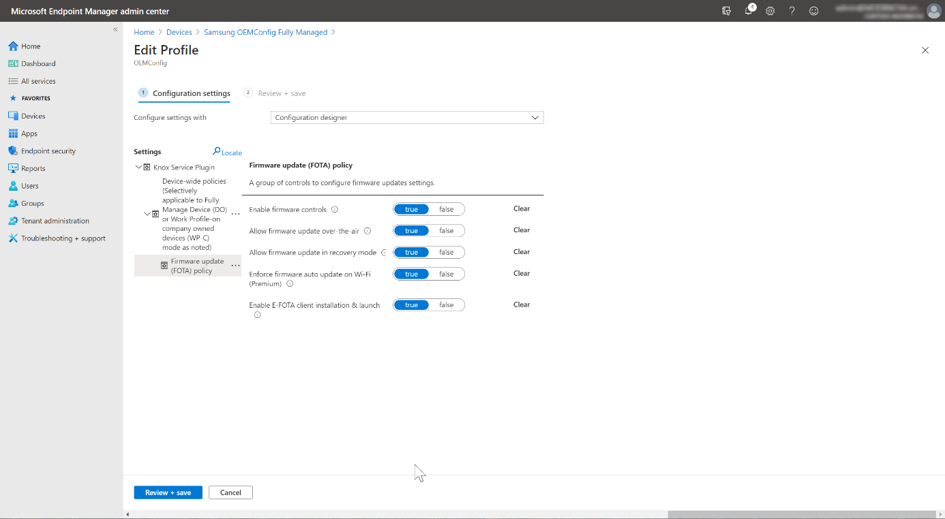Image resolution: width=945 pixels, height=519 pixels.
Task: Show info for Enable firmware controls
Action: point(334,209)
